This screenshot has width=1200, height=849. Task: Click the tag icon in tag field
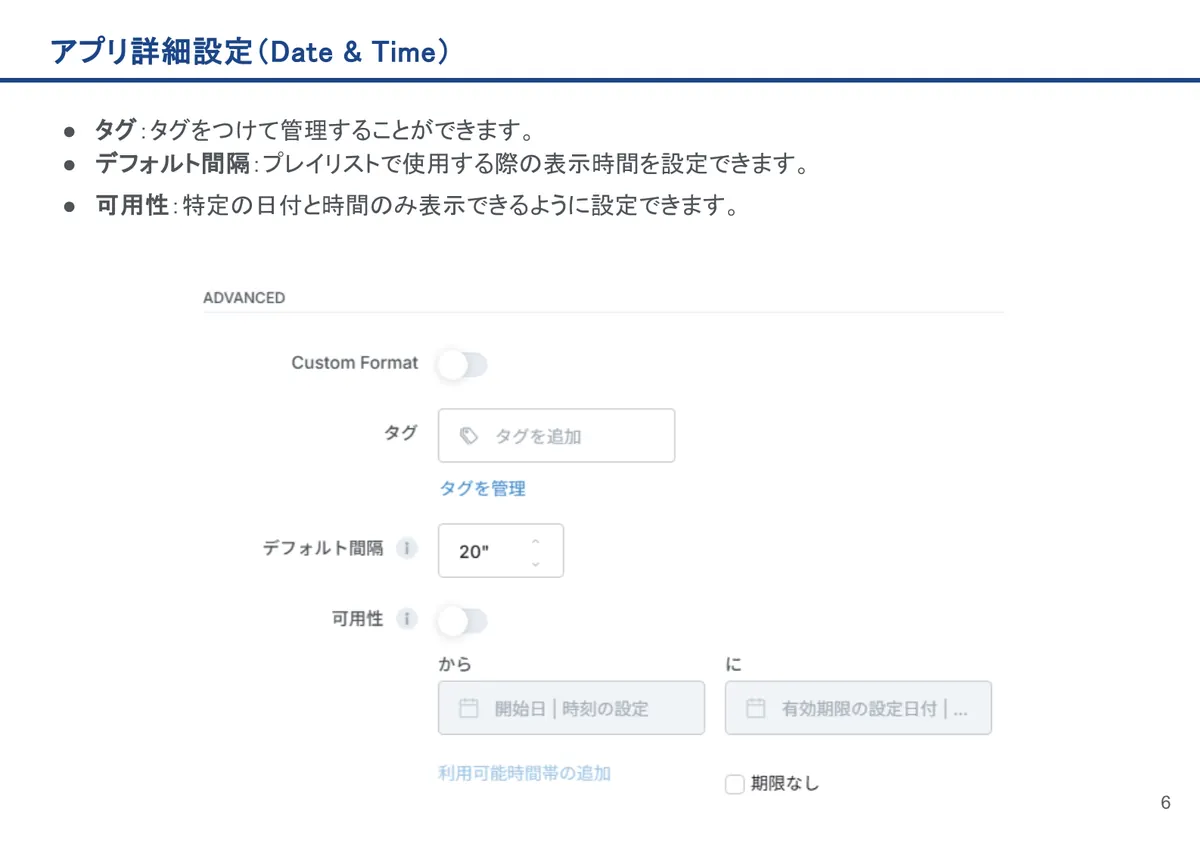[x=469, y=436]
